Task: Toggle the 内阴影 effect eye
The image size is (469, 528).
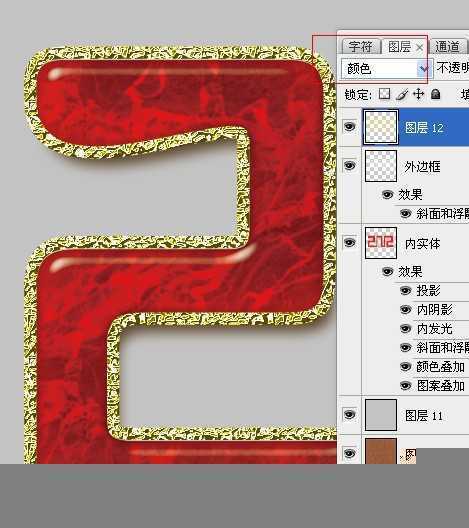Action: coord(405,309)
